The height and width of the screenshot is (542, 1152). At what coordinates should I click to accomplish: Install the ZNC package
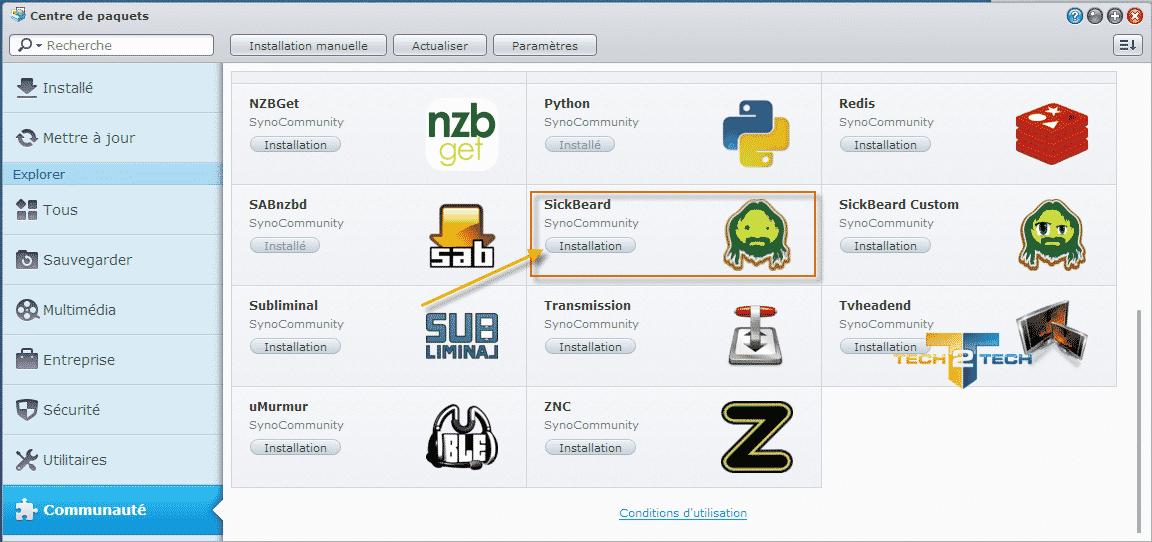point(590,448)
